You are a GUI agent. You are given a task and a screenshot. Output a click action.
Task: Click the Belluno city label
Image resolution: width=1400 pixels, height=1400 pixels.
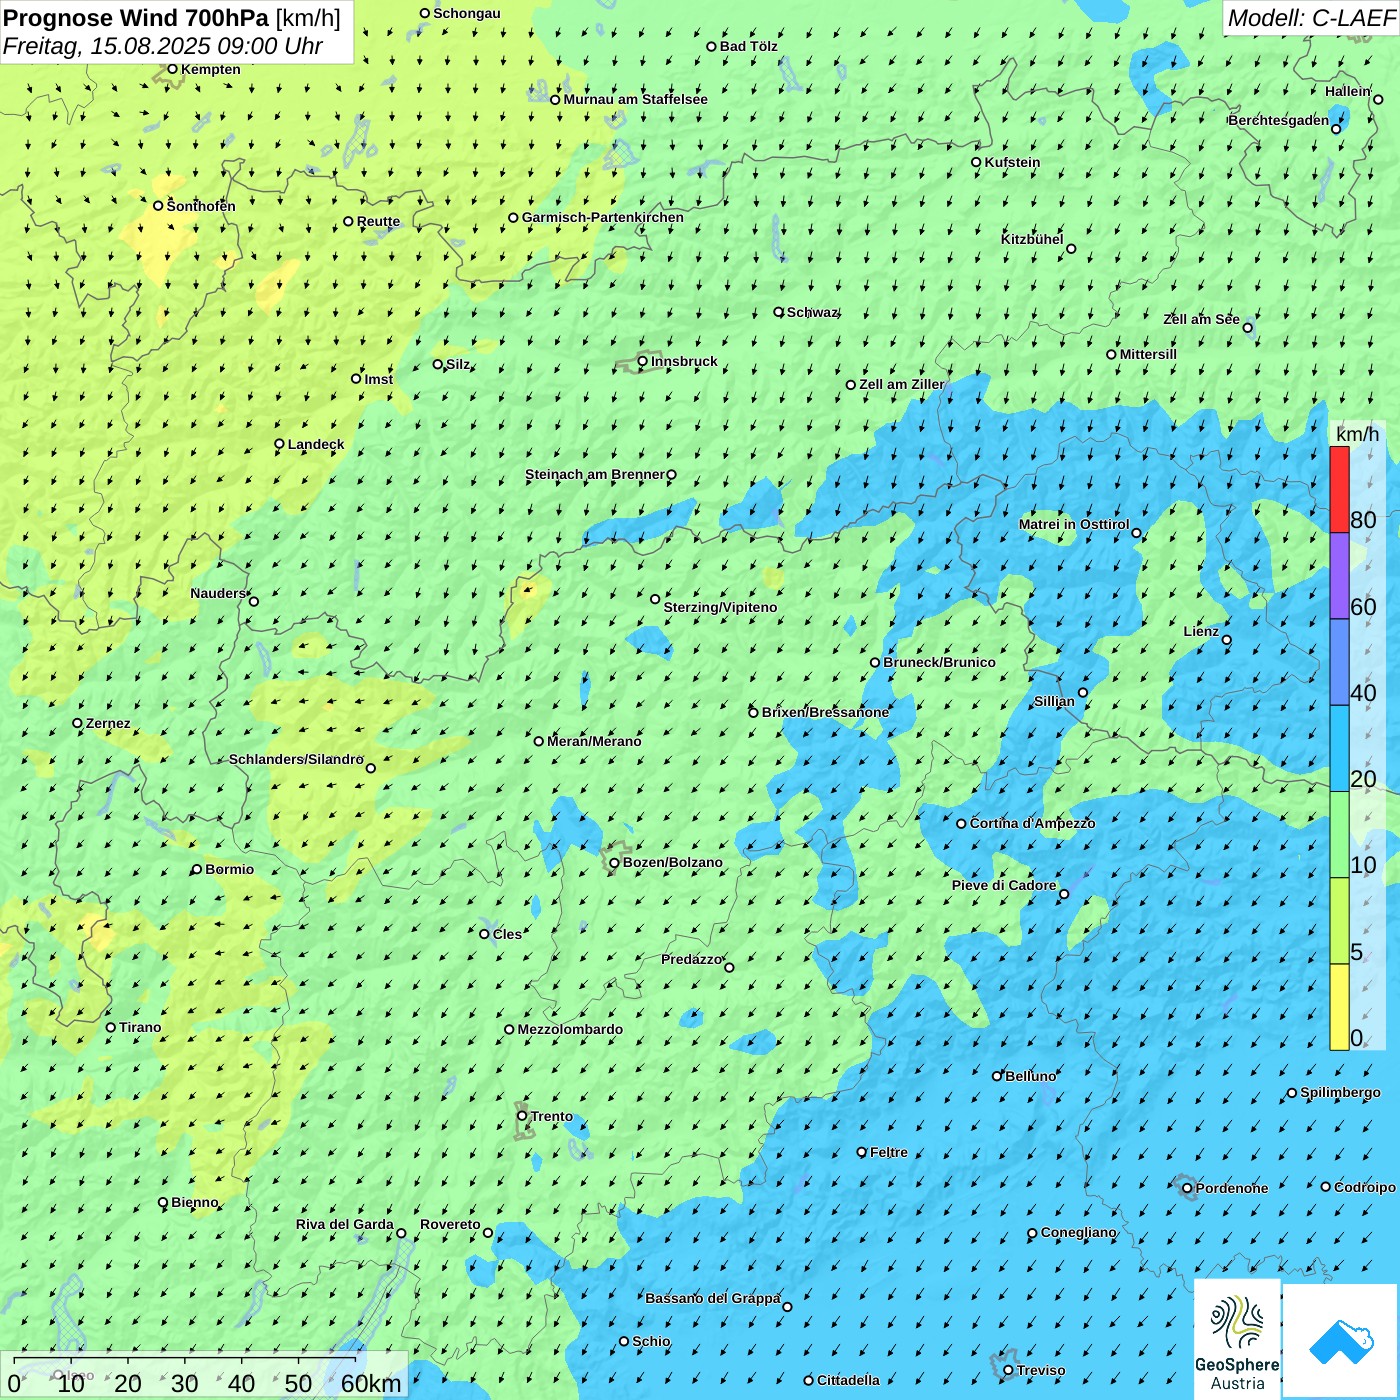click(1031, 1076)
